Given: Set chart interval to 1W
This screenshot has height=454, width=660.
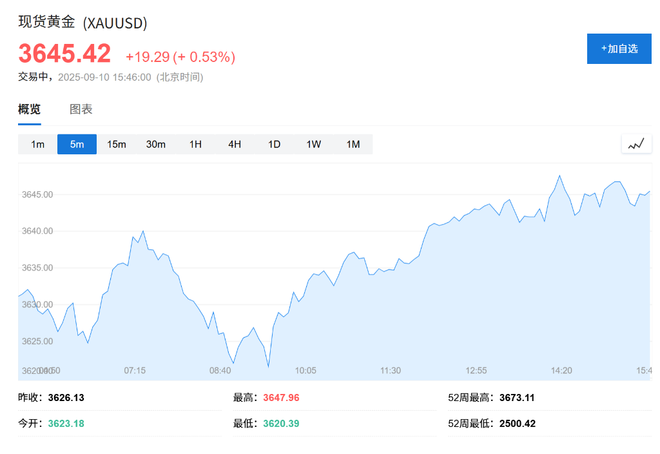Looking at the screenshot, I should coord(313,145).
